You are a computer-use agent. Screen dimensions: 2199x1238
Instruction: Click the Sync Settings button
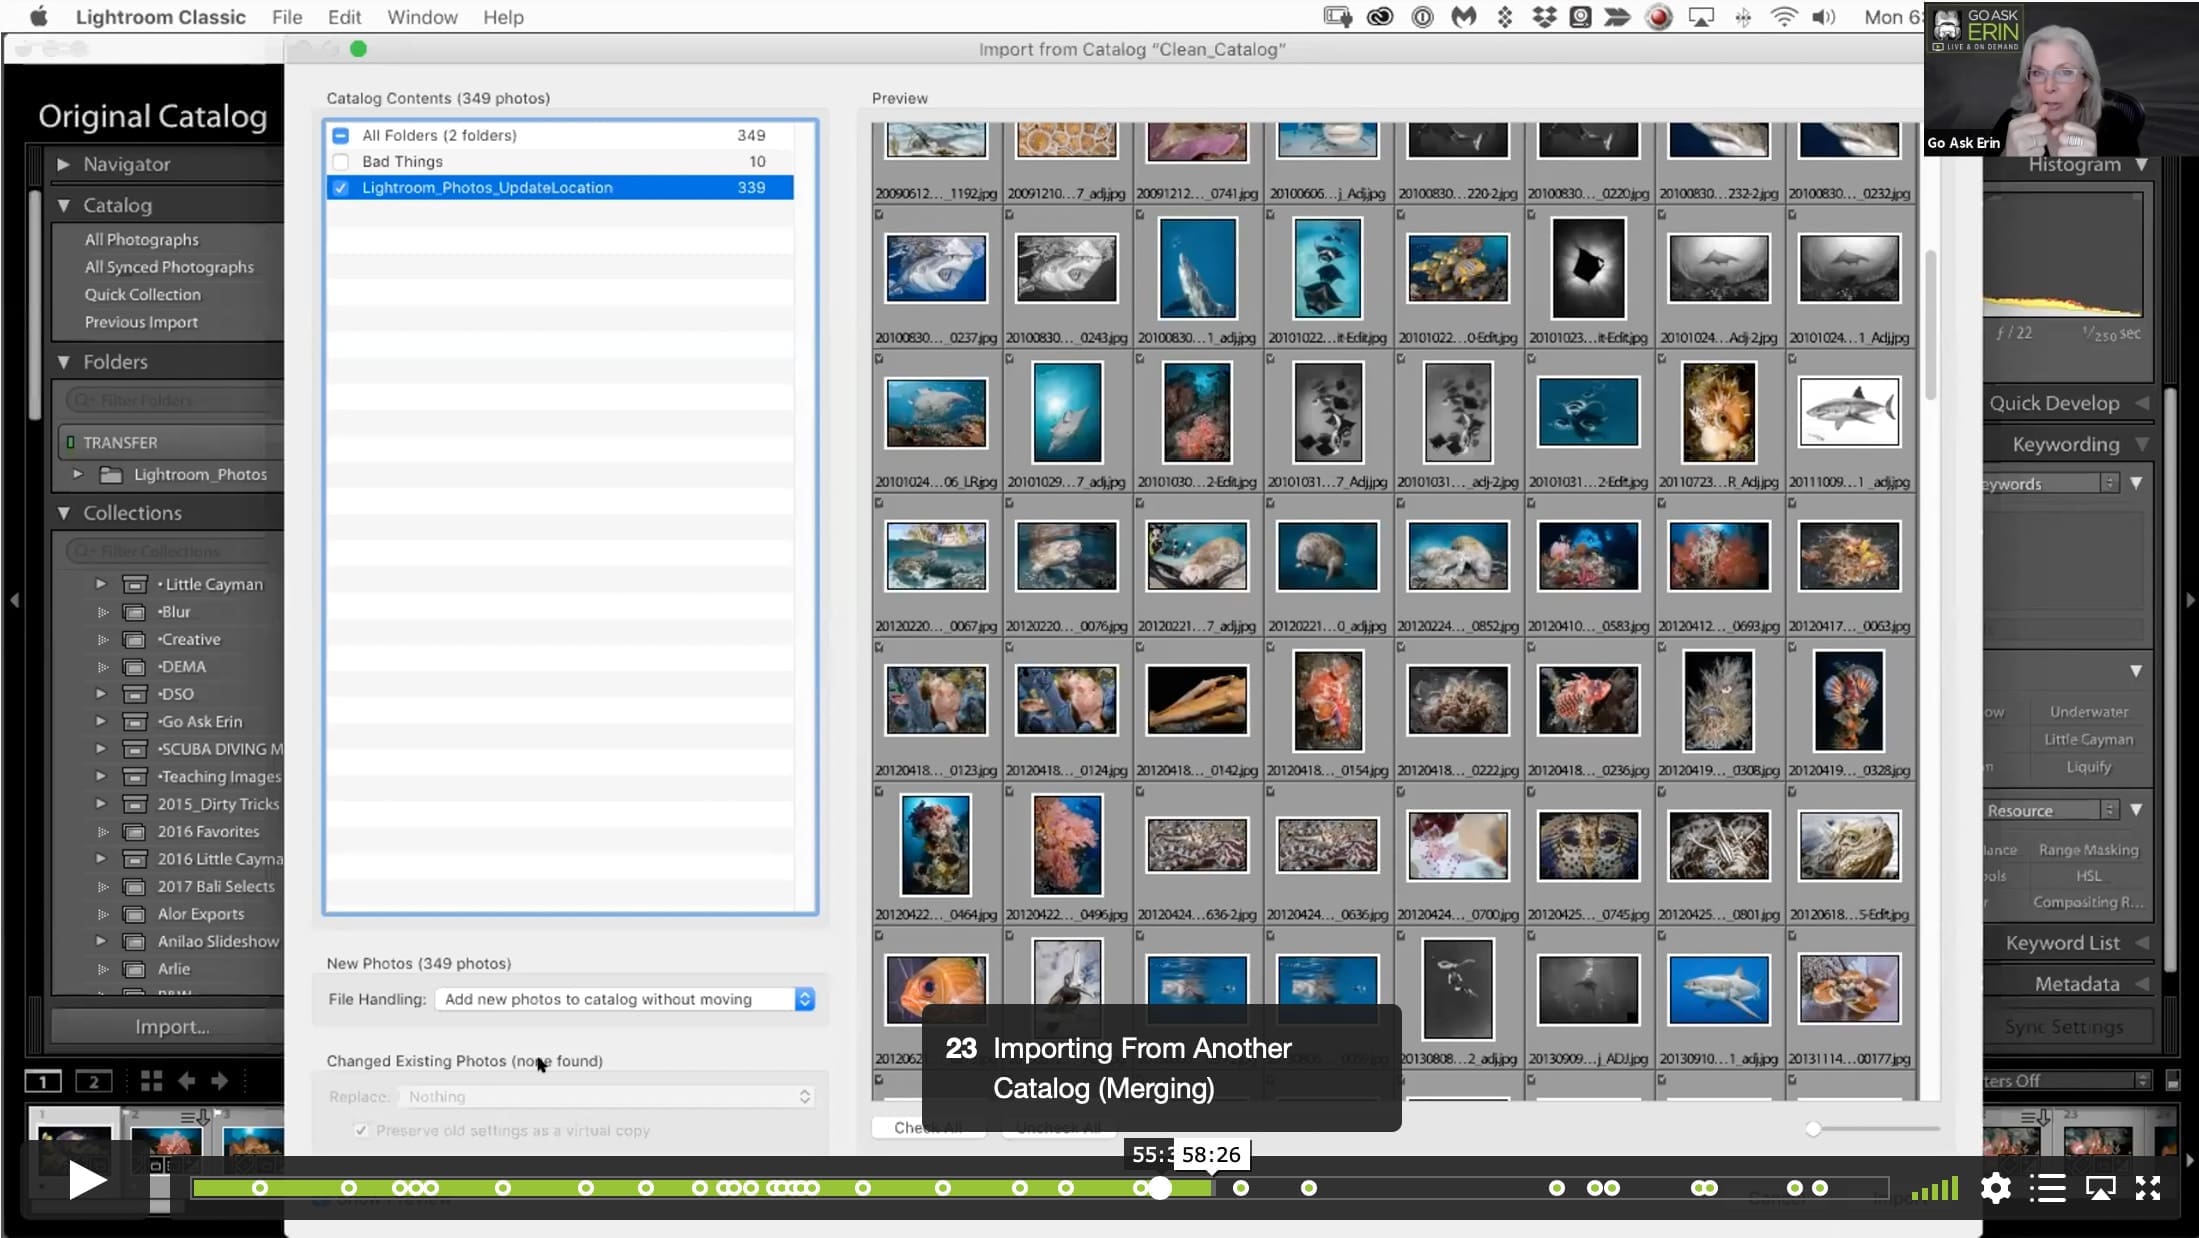coord(2064,1027)
